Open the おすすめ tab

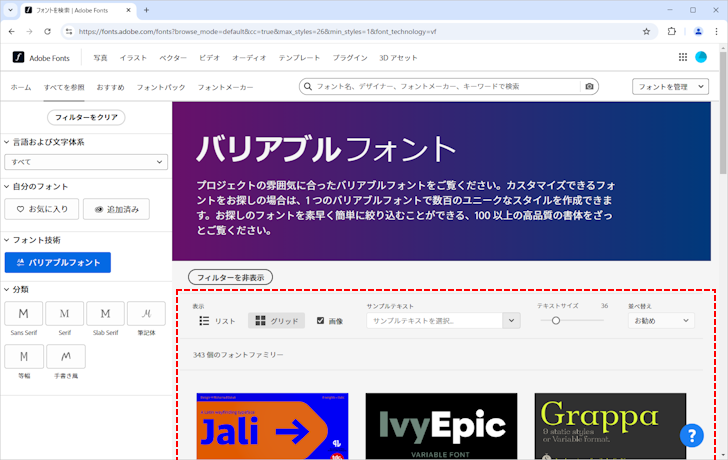pyautogui.click(x=110, y=87)
